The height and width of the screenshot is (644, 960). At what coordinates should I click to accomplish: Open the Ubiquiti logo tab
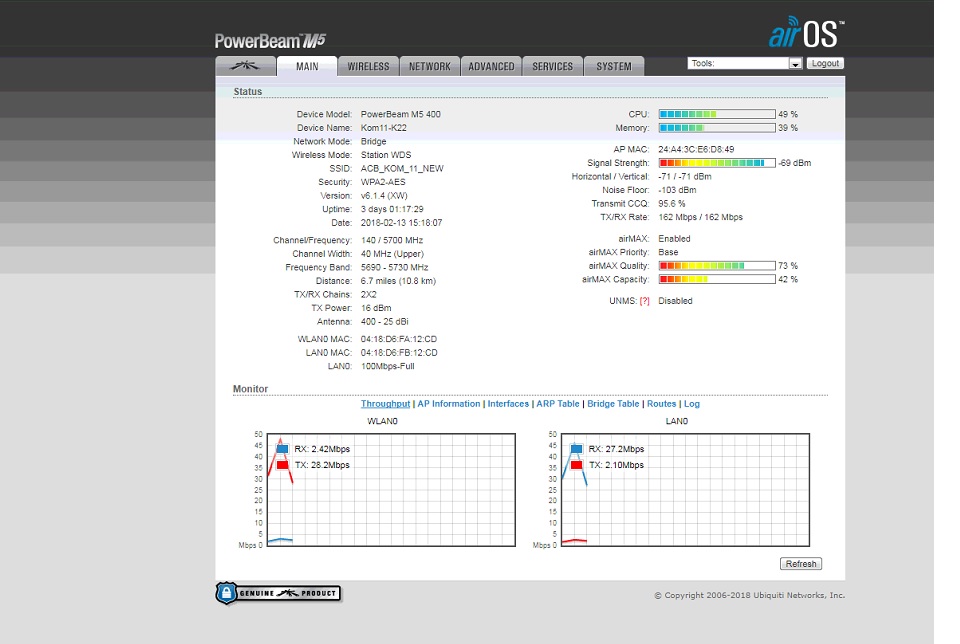pos(245,66)
